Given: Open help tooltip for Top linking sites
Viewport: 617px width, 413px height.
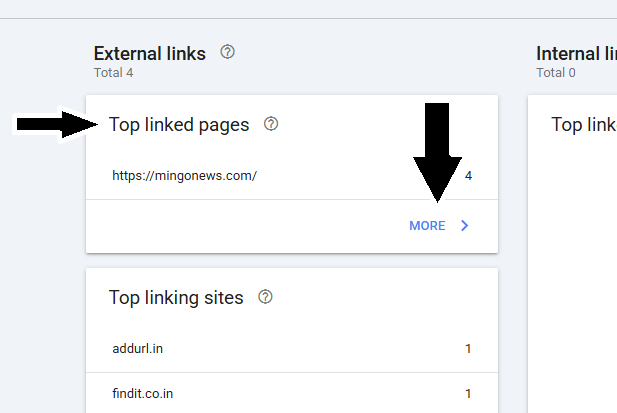Looking at the screenshot, I should coord(265,297).
